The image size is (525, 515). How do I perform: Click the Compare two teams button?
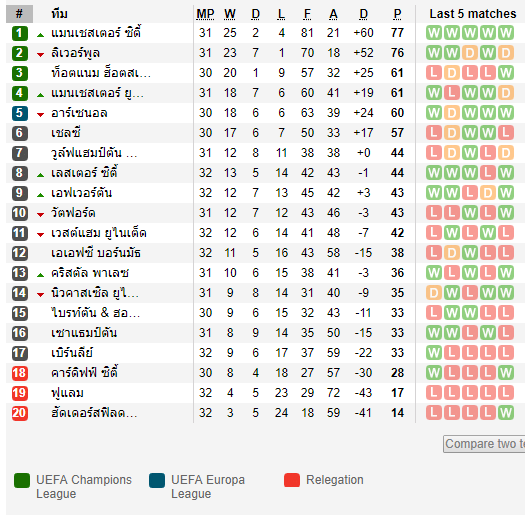pos(484,444)
